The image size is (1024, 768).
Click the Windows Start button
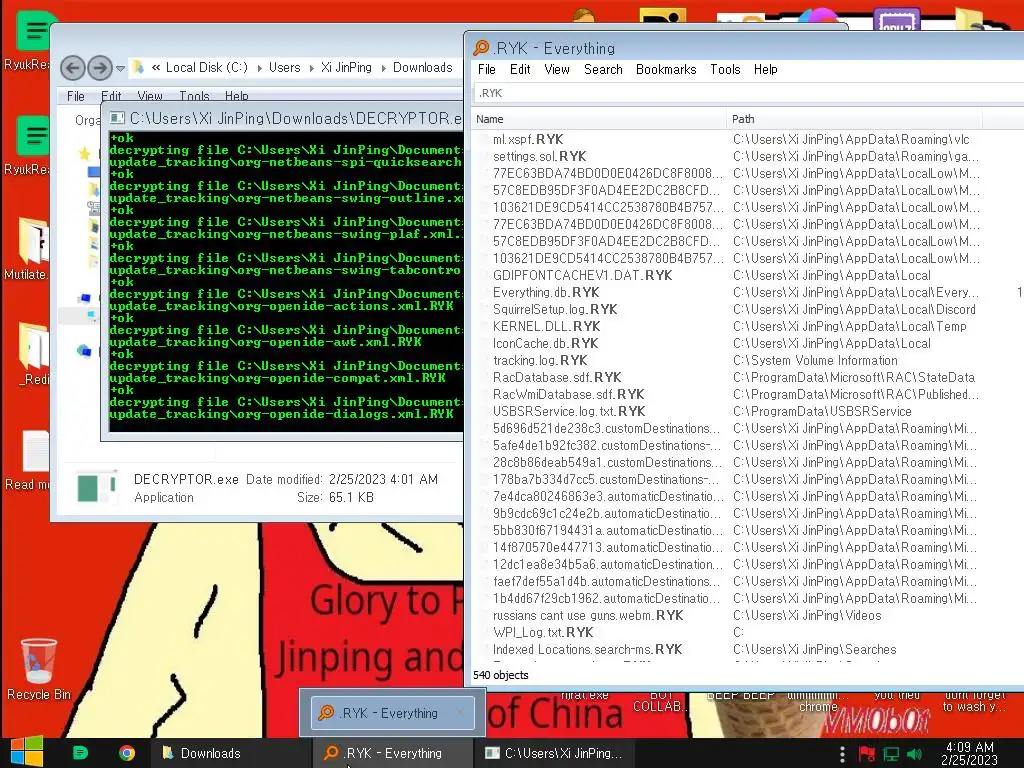[x=26, y=752]
